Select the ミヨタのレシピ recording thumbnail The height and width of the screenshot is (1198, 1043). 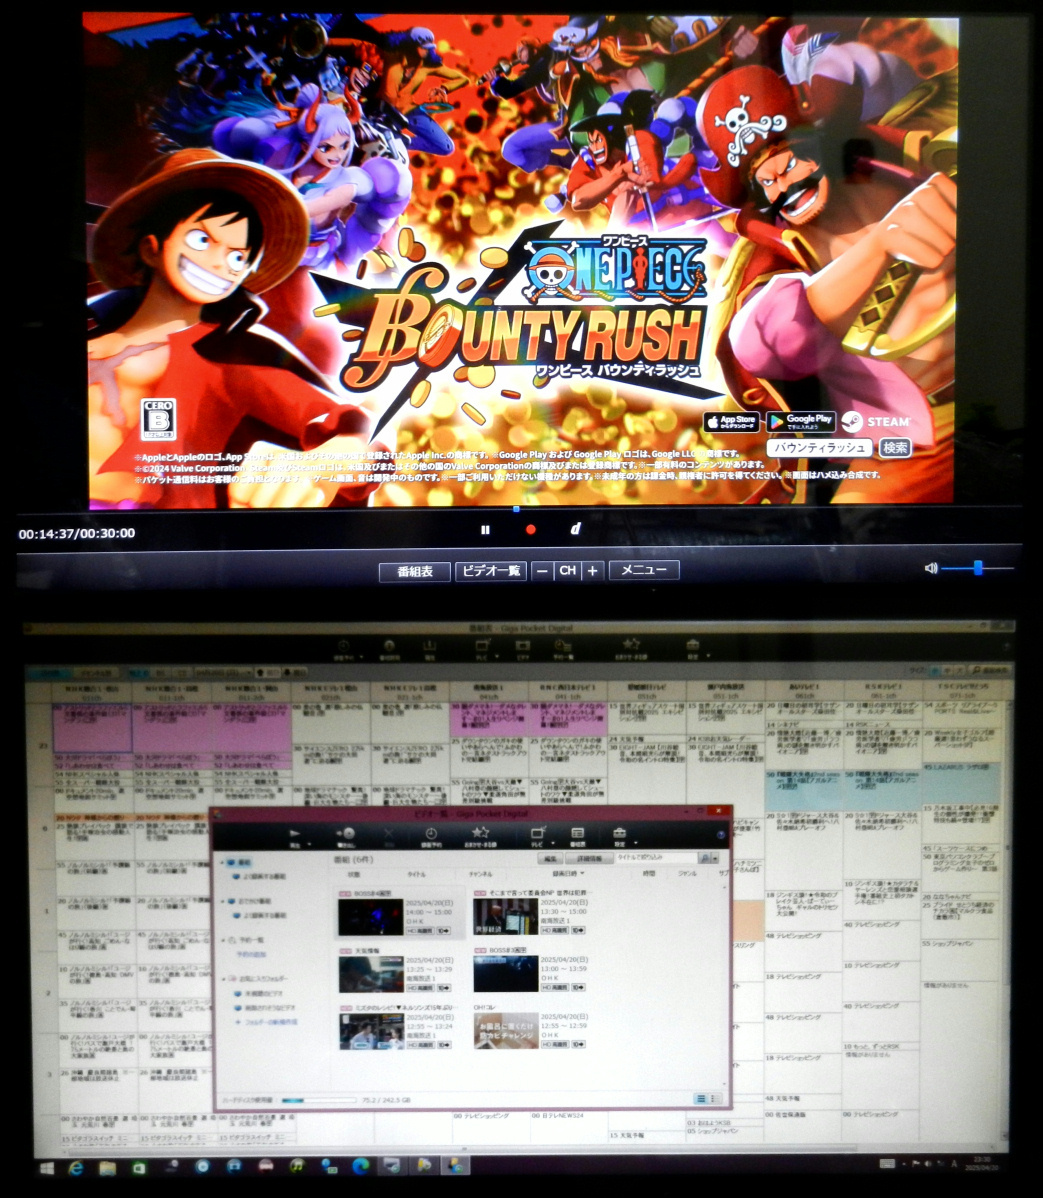pos(371,1031)
